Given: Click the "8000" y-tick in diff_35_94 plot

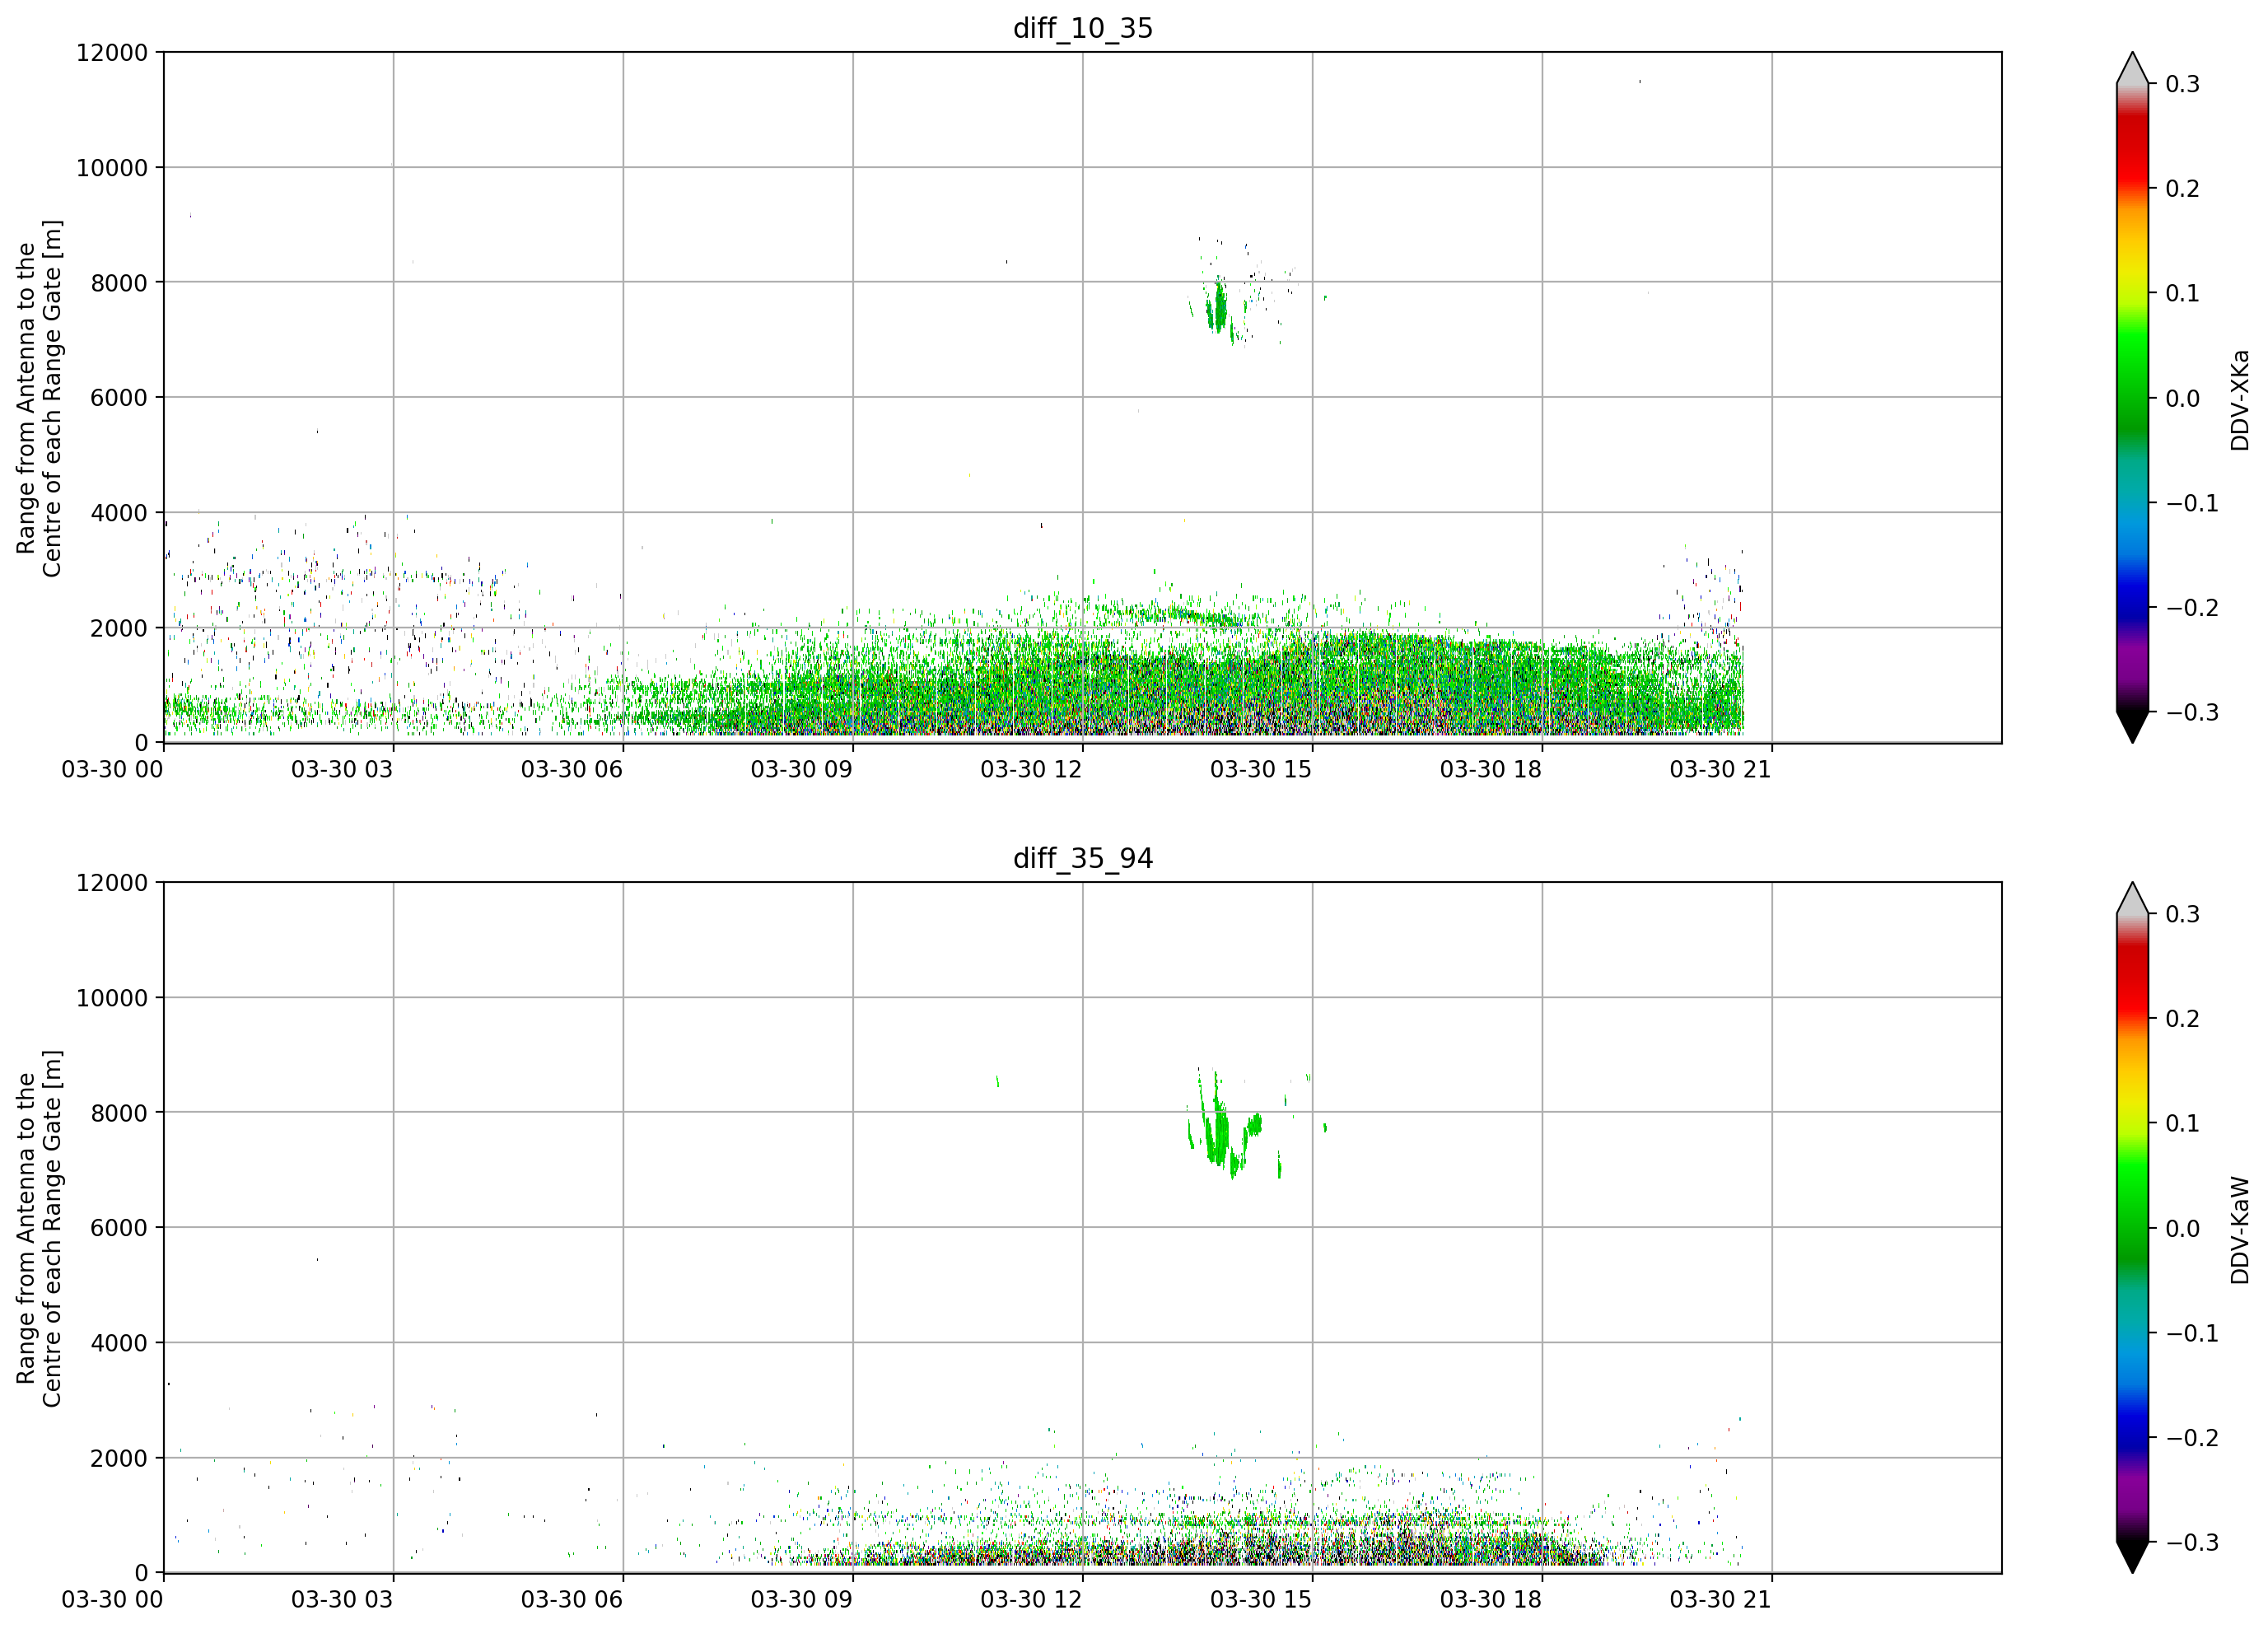Looking at the screenshot, I should coord(119,1113).
